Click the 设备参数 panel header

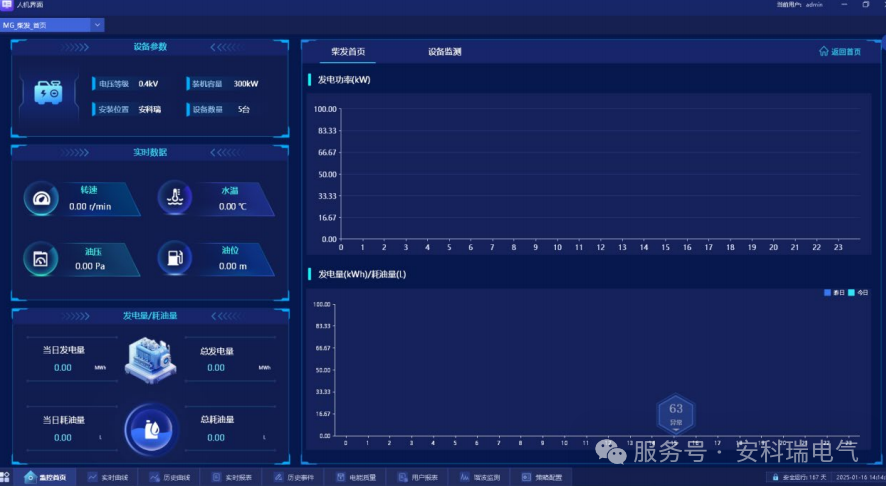coord(150,47)
